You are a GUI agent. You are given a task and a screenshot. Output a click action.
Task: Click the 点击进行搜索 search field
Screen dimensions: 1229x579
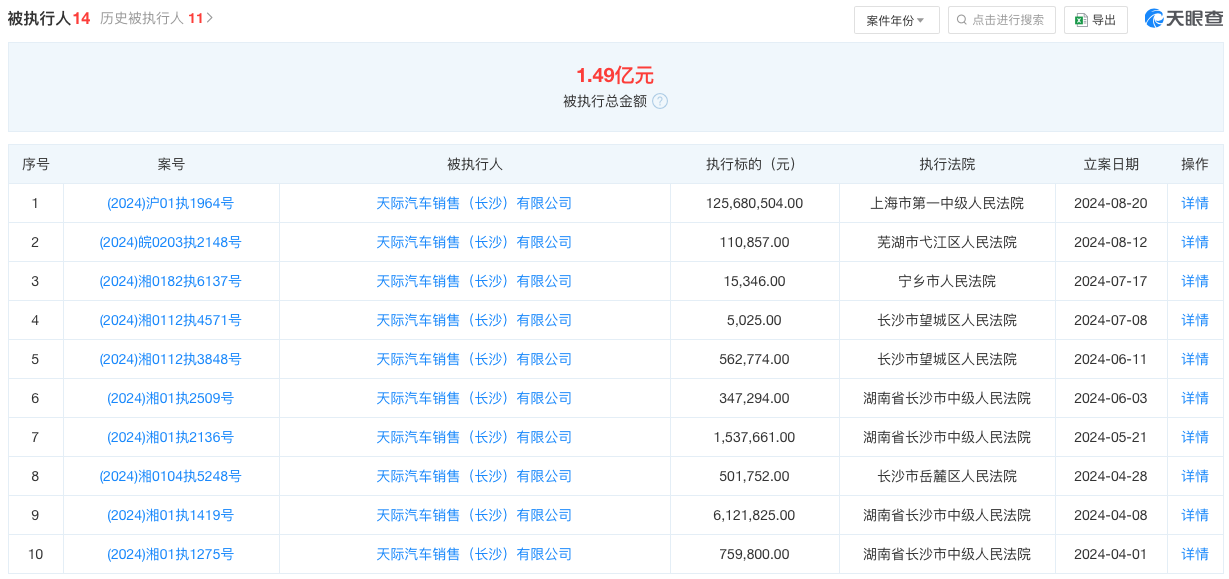(x=1001, y=20)
